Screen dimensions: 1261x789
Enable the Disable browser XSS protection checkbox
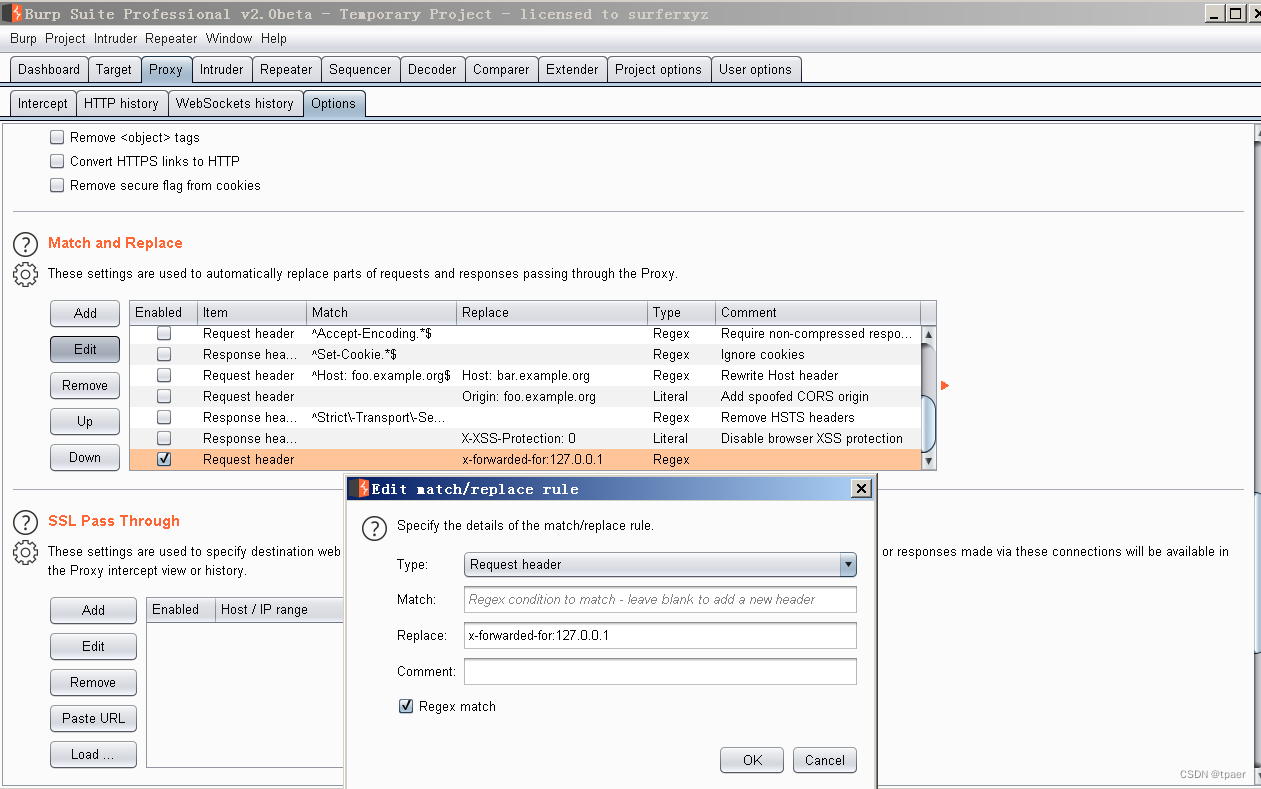coord(164,438)
